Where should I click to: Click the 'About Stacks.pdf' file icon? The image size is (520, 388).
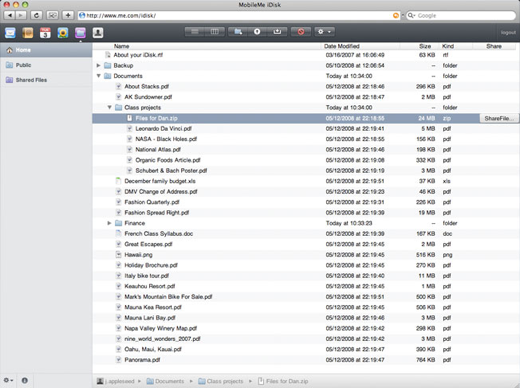pyautogui.click(x=118, y=86)
